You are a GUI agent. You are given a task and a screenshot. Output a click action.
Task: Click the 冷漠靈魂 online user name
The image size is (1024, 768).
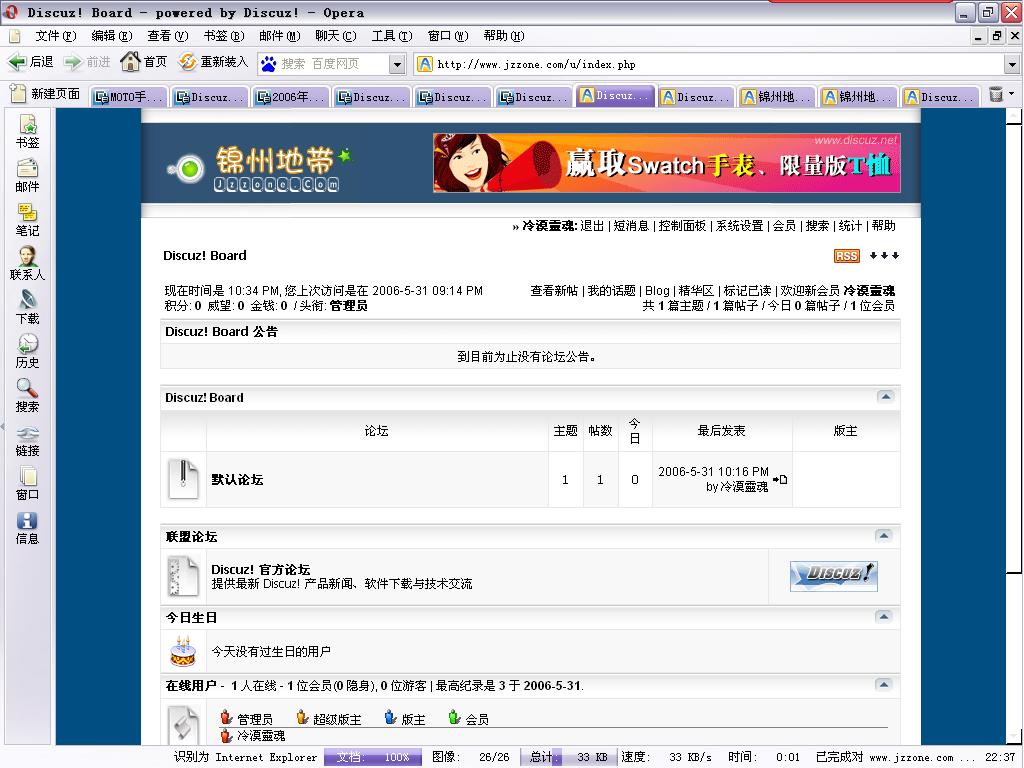261,736
